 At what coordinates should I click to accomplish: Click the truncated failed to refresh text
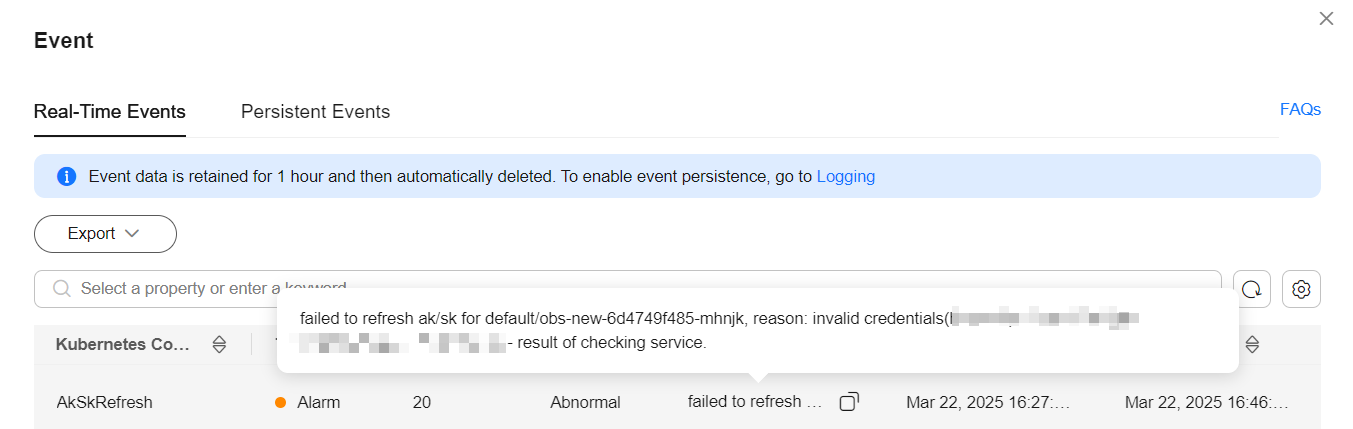[755, 402]
